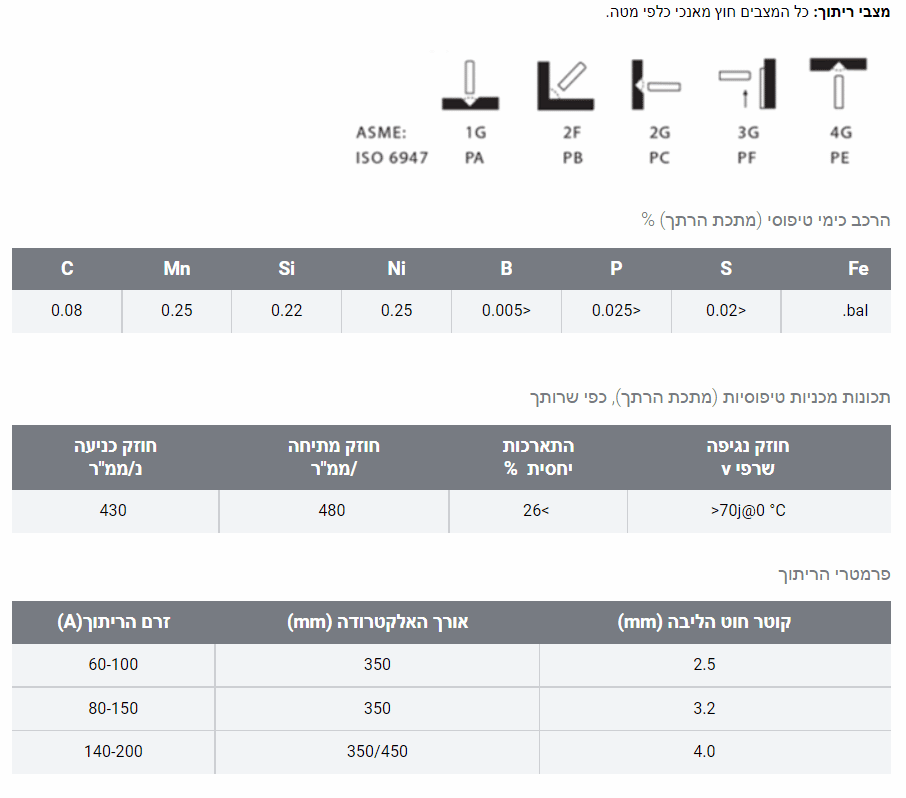The width and height of the screenshot is (906, 798).
Task: Click the 3.2 core wire diameter cell
Action: [704, 708]
